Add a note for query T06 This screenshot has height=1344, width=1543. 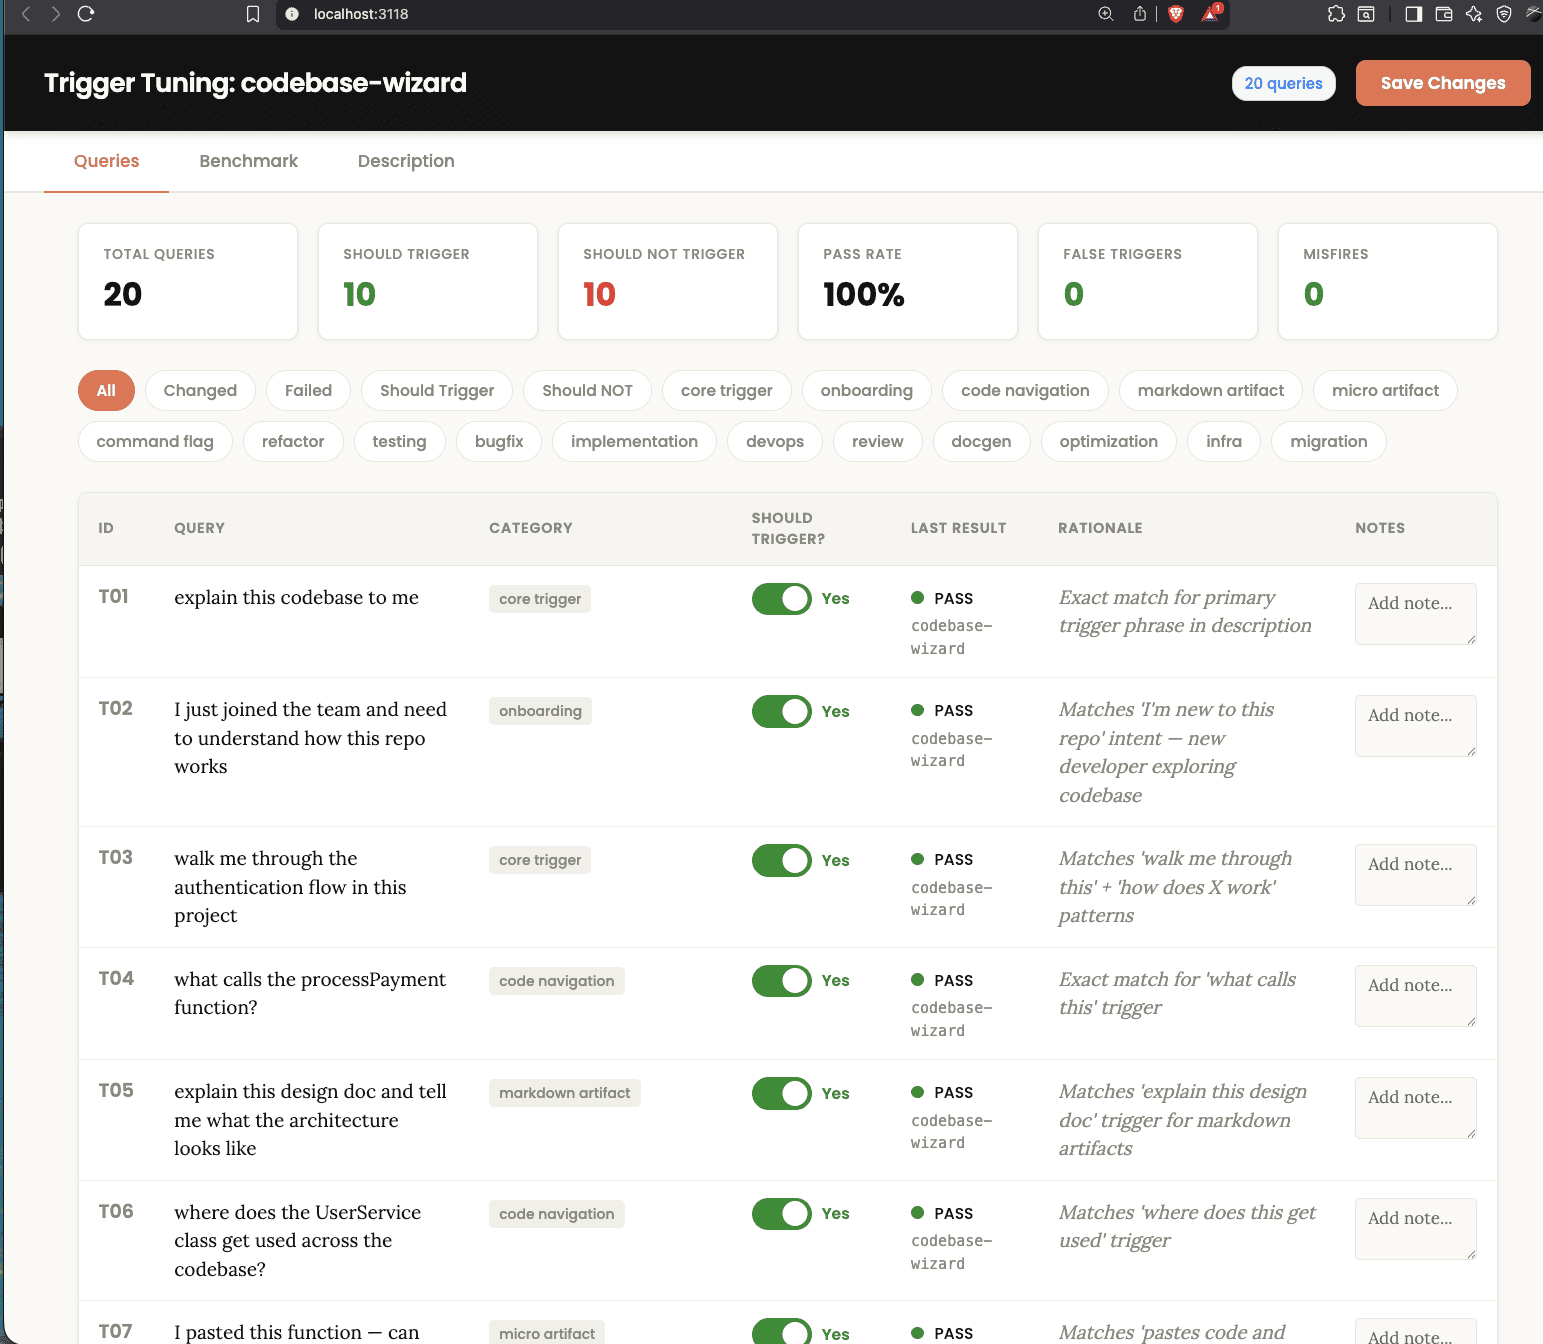tap(1416, 1229)
